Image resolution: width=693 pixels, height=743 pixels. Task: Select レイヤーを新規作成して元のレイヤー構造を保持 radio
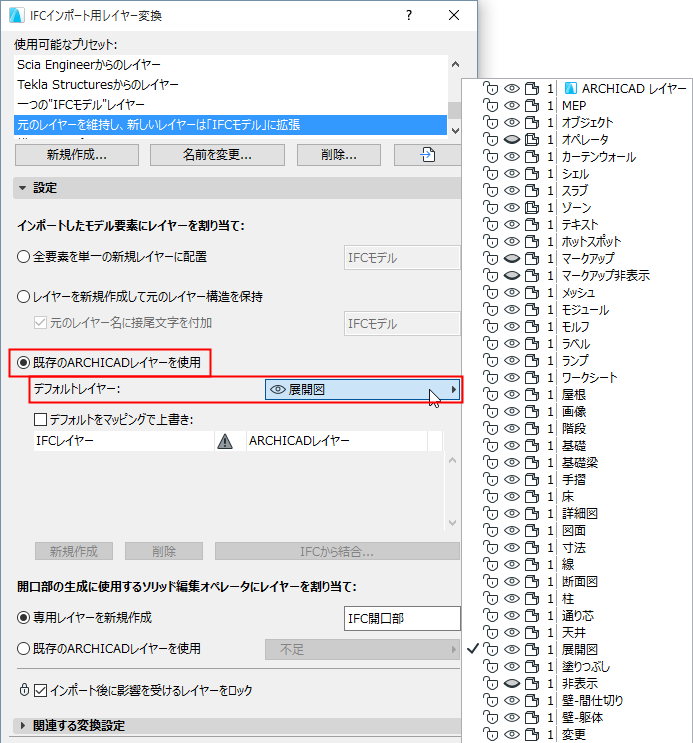click(x=23, y=297)
